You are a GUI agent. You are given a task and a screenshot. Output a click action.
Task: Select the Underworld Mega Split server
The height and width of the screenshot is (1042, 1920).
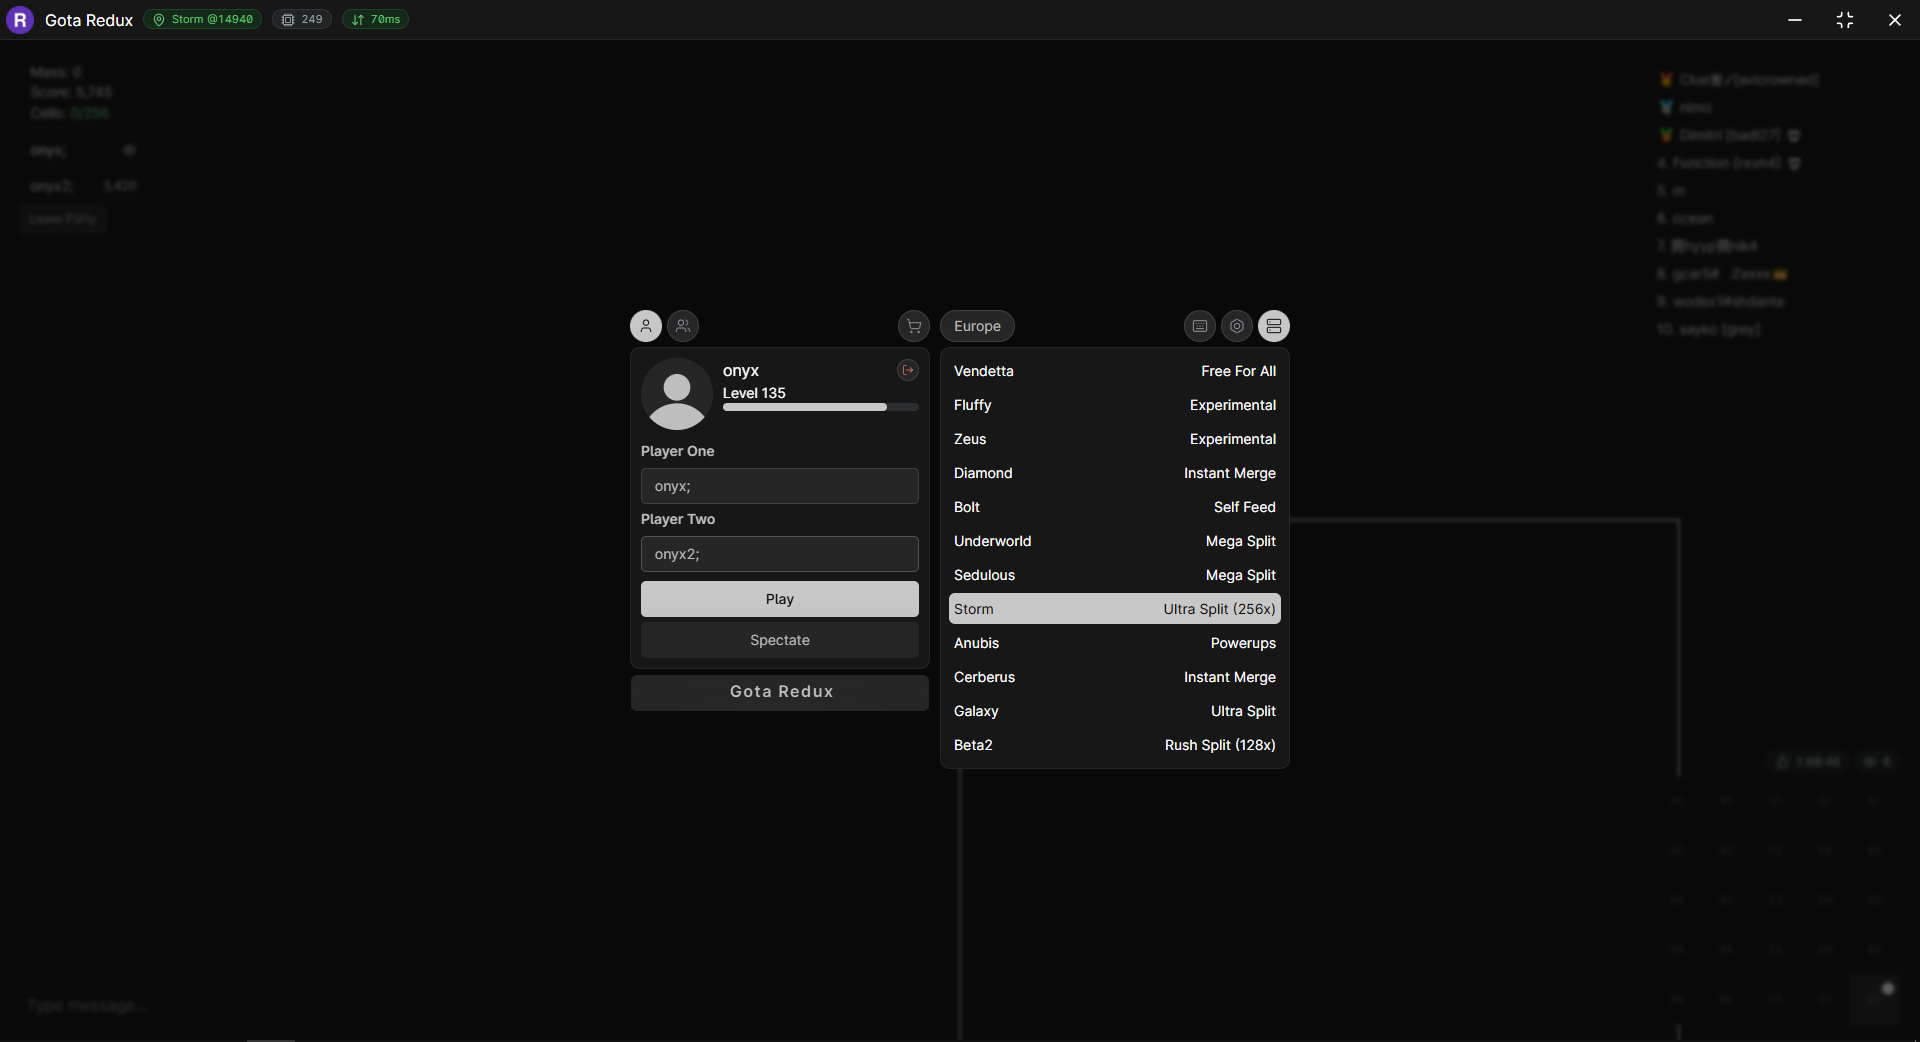(1115, 541)
